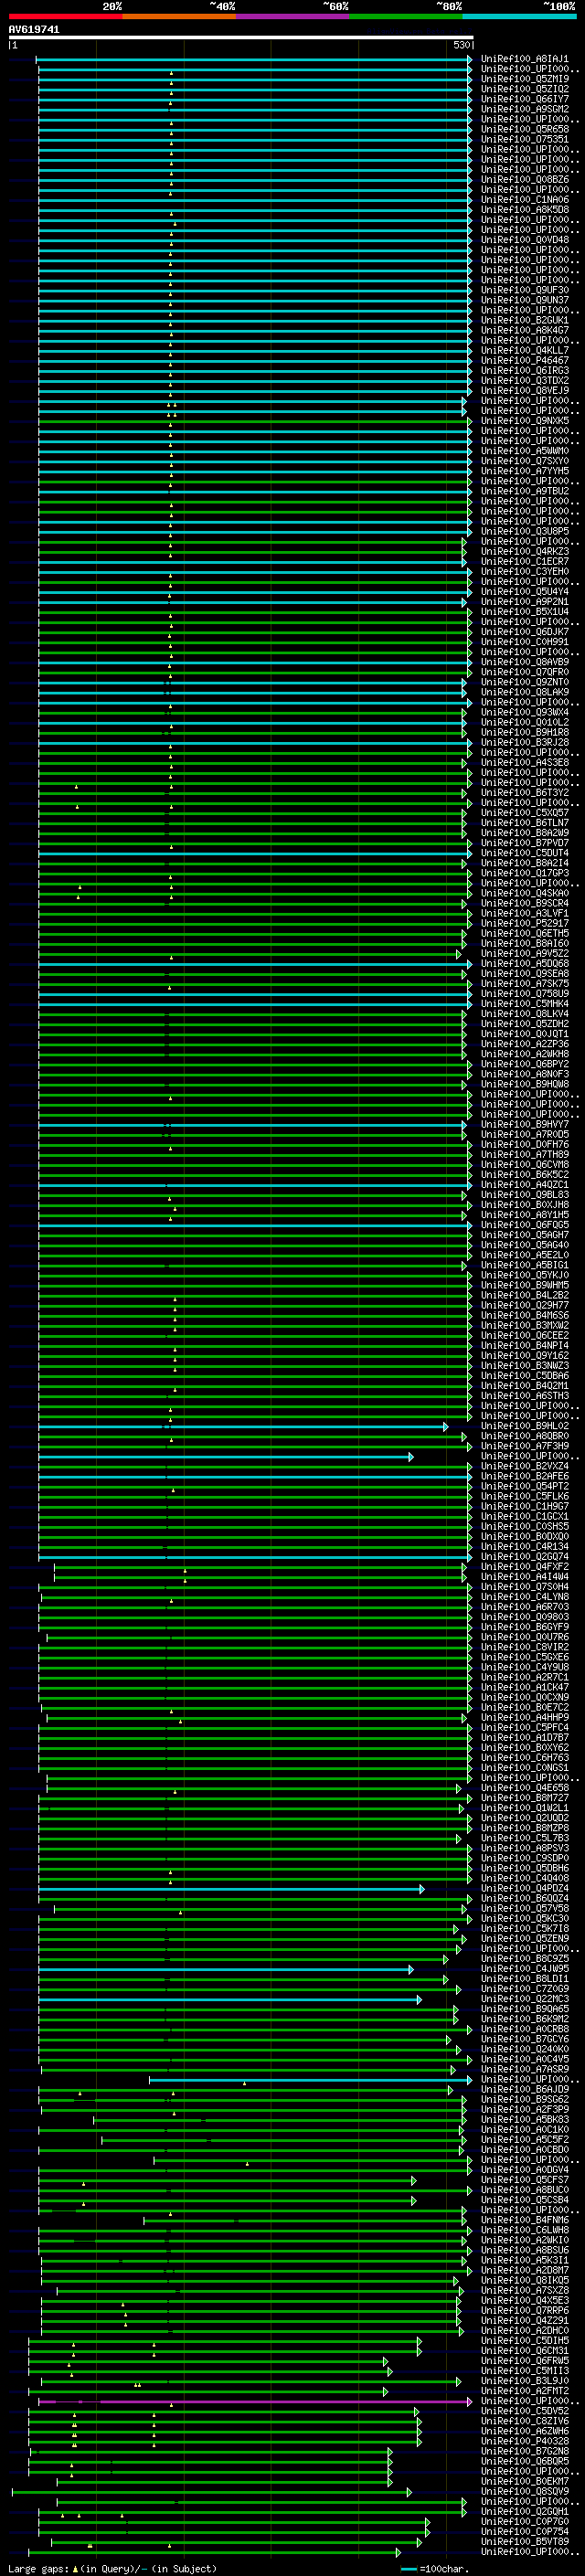The width and height of the screenshot is (585, 2576).
Task: Select the UniRef100_Q4E658 label
Action: pyautogui.click(x=524, y=1788)
